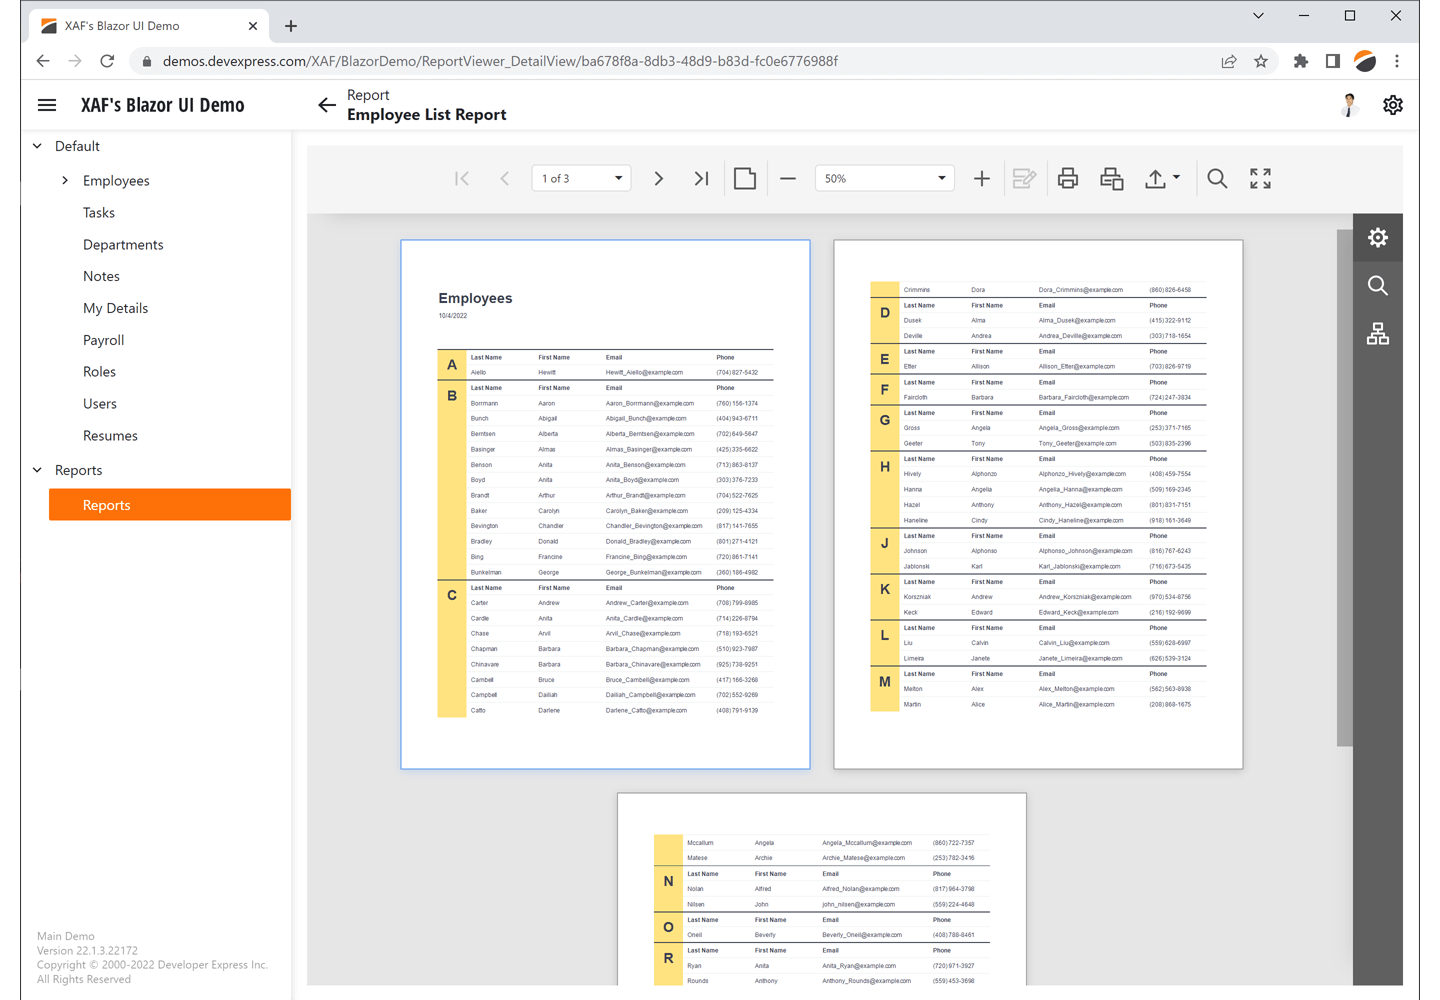1440x1000 pixels.
Task: Enter full screen mode for the report
Action: tap(1259, 178)
